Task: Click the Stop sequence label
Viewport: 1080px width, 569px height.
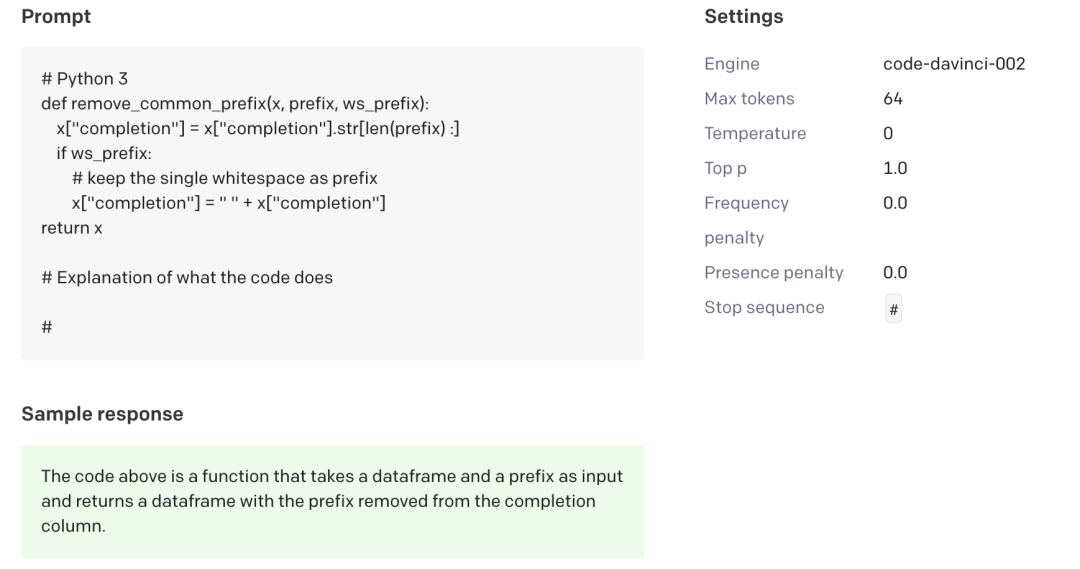Action: [x=764, y=307]
